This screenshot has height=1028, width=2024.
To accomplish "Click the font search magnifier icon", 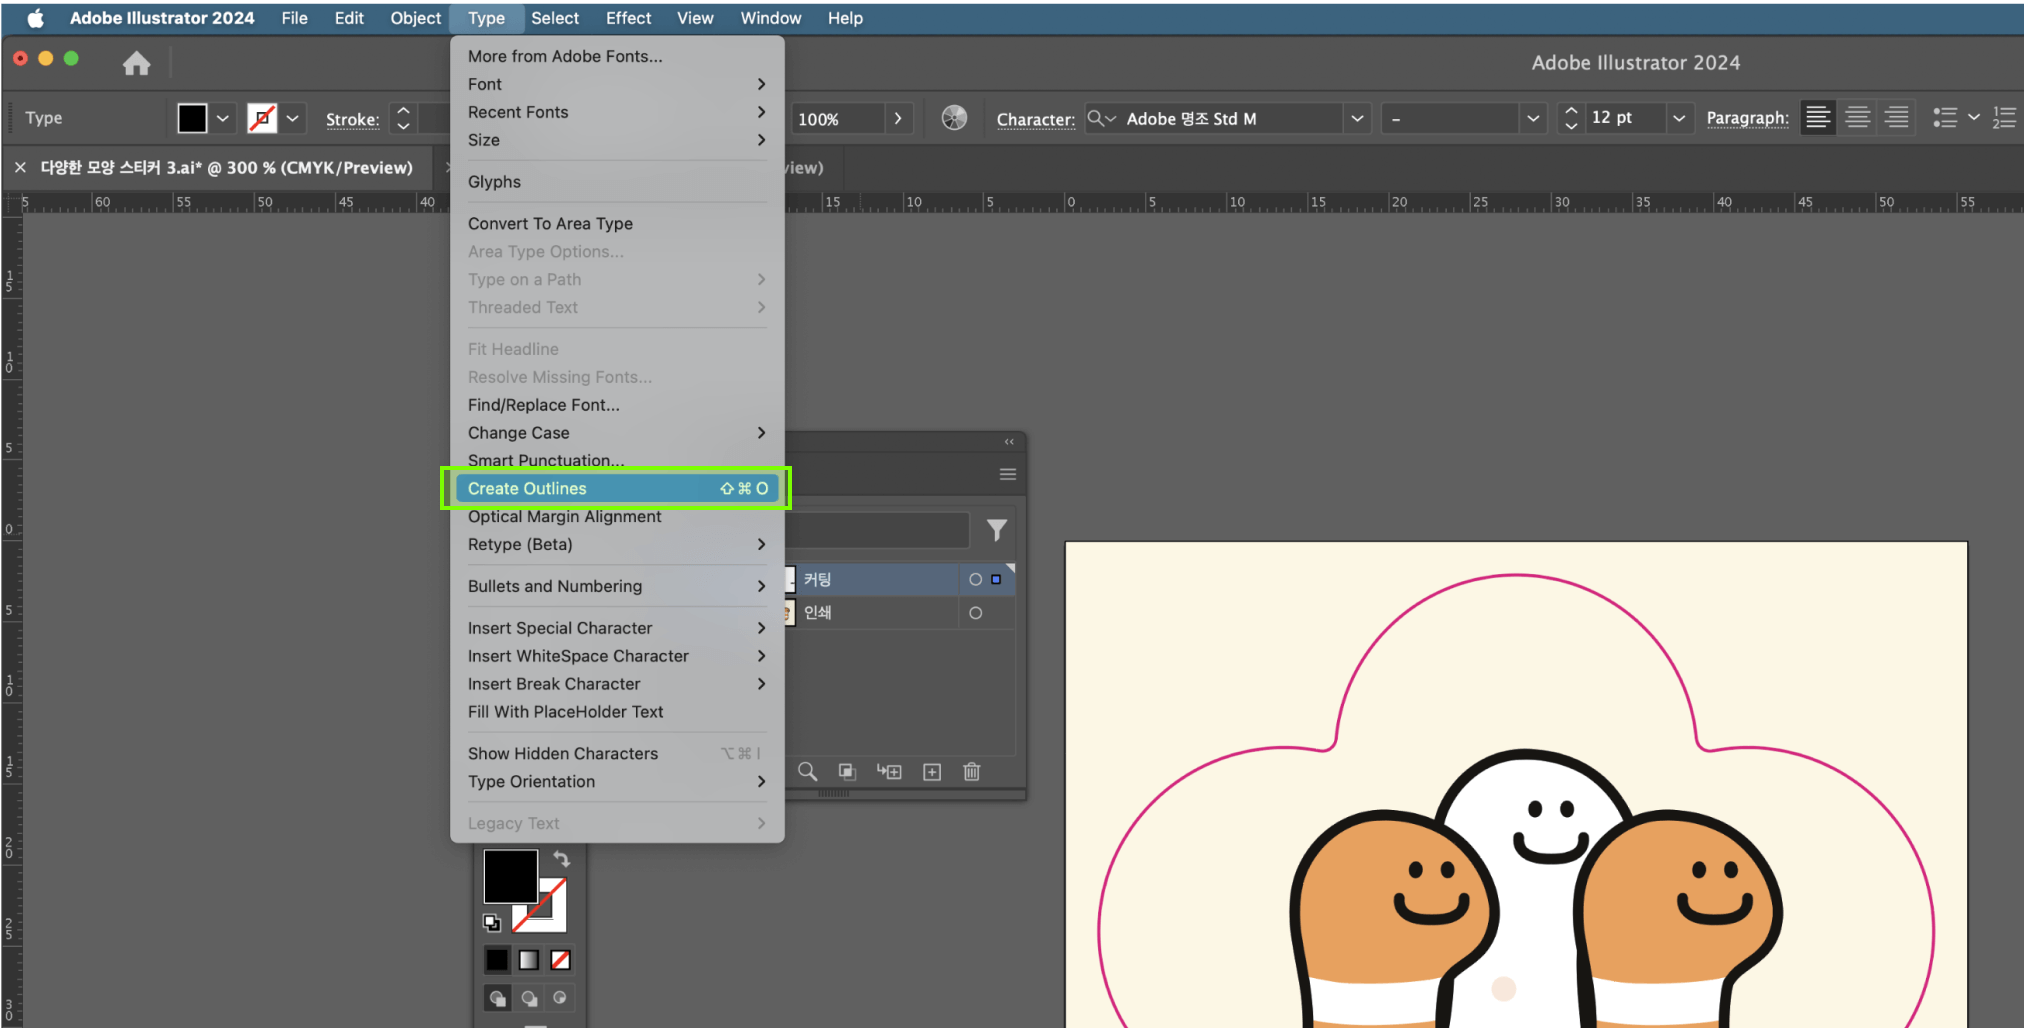I will pyautogui.click(x=1100, y=118).
